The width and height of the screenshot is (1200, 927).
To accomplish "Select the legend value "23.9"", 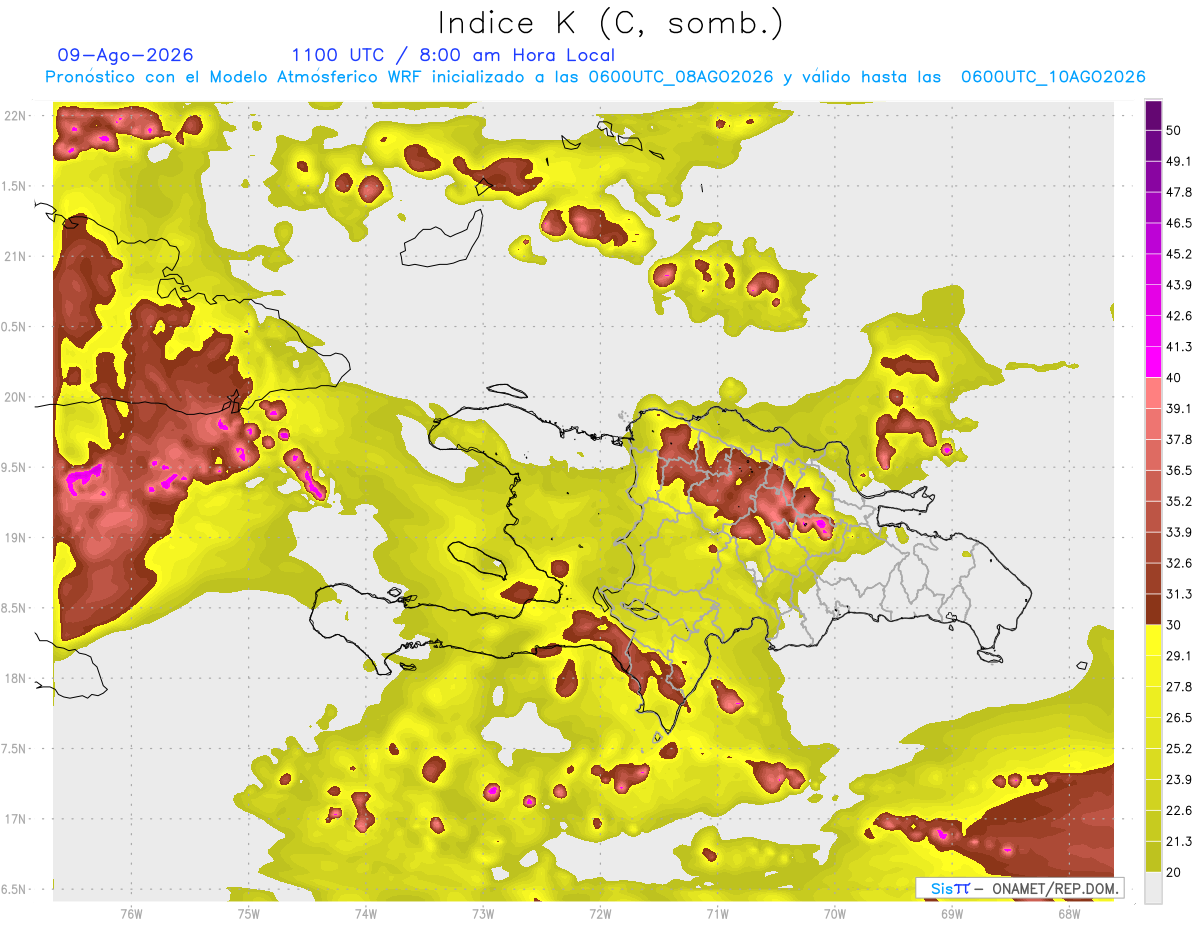I will tap(1179, 780).
